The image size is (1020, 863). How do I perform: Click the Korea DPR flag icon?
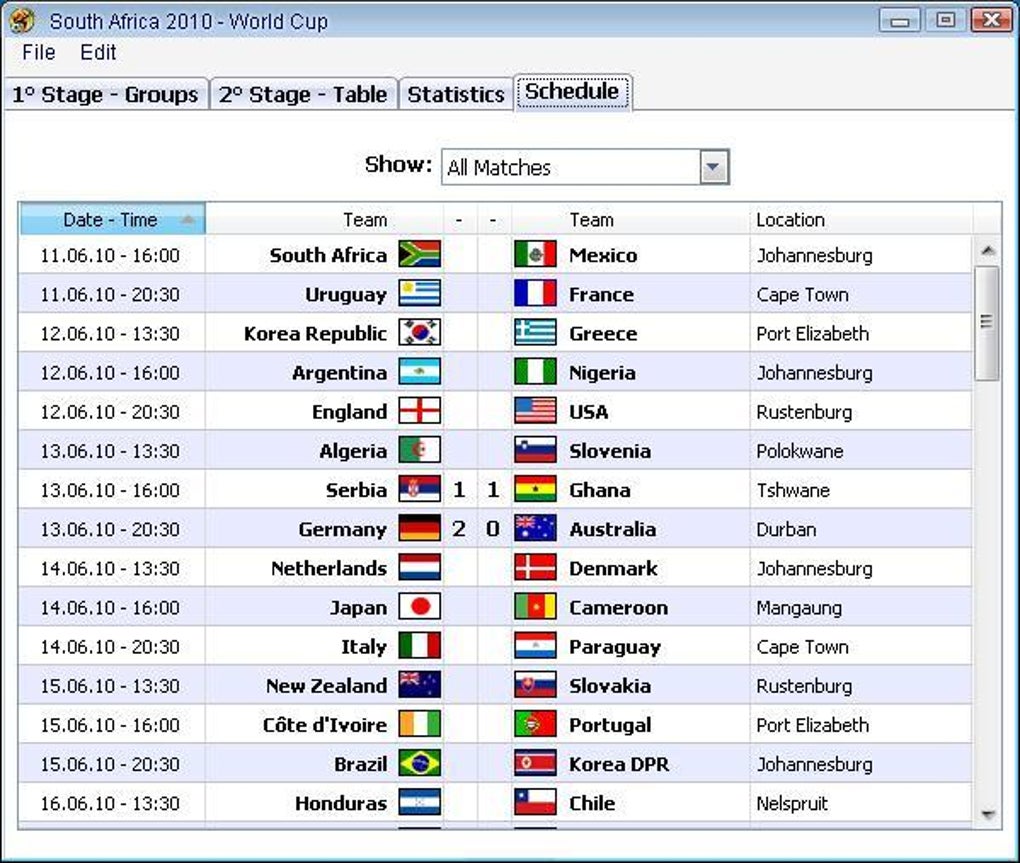pyautogui.click(x=535, y=763)
